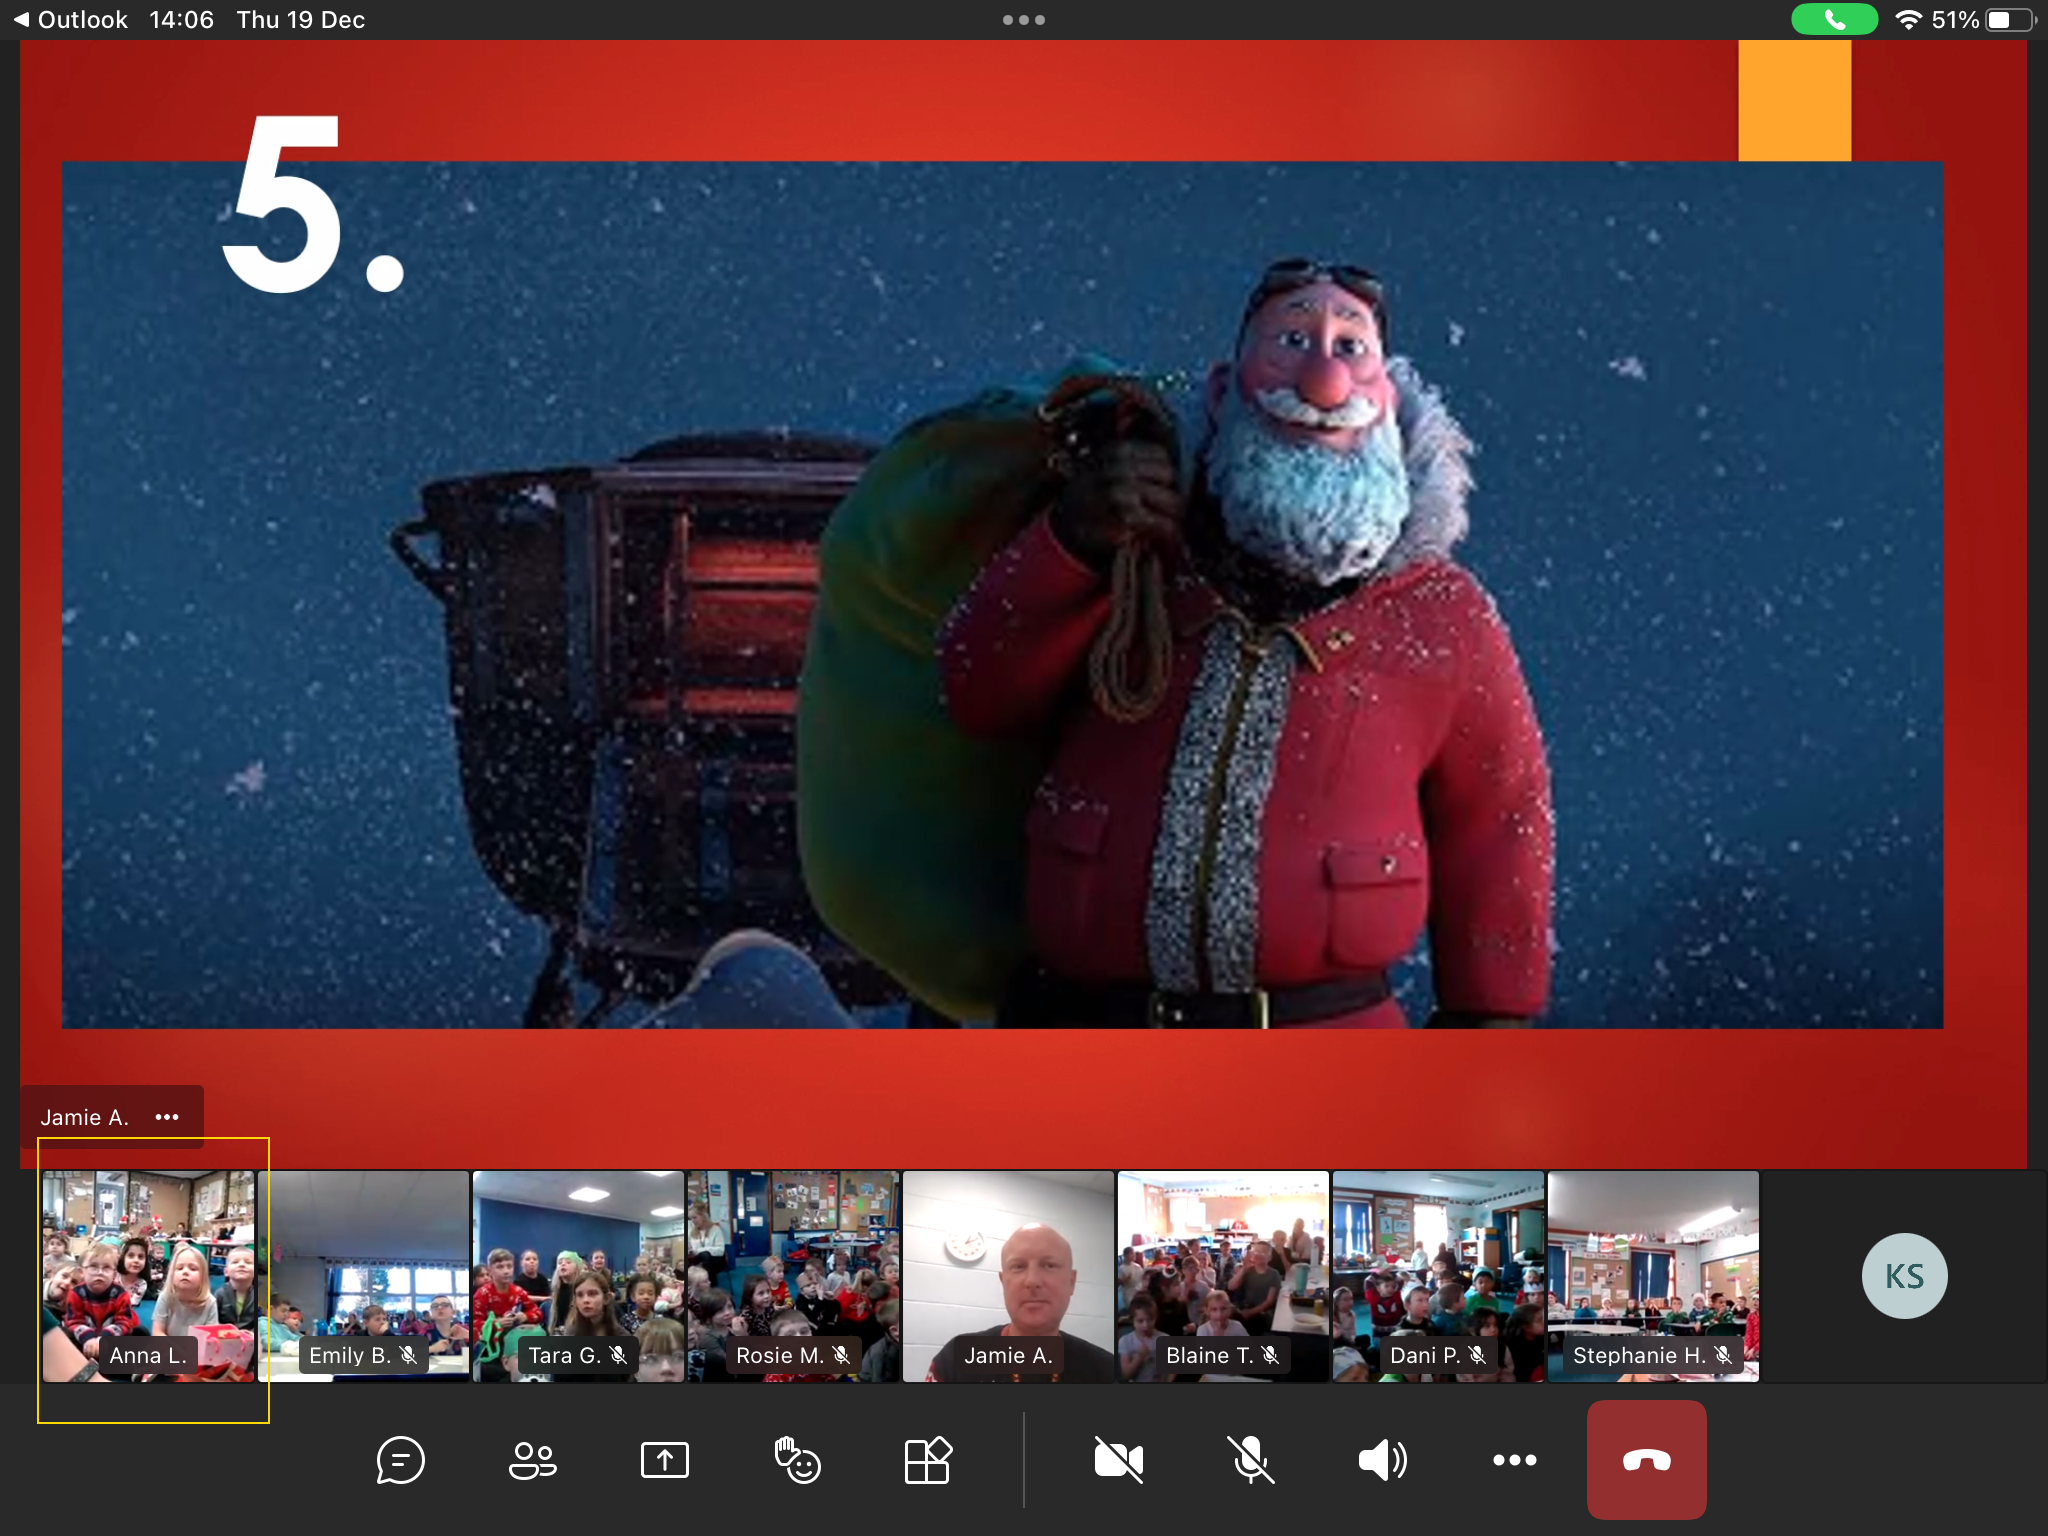Tap the KS participant avatar

coord(1904,1276)
